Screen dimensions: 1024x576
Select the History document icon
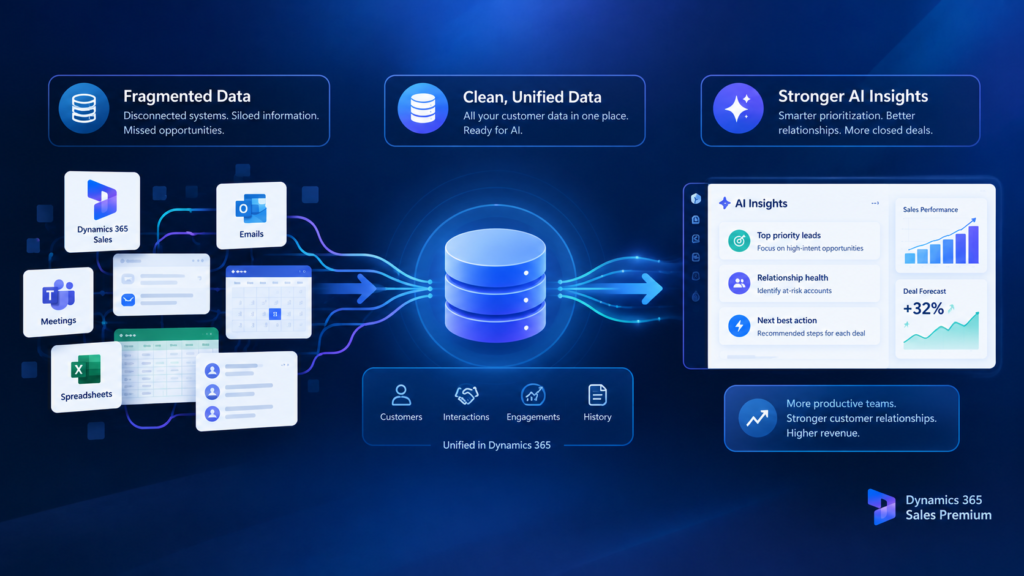[x=597, y=395]
